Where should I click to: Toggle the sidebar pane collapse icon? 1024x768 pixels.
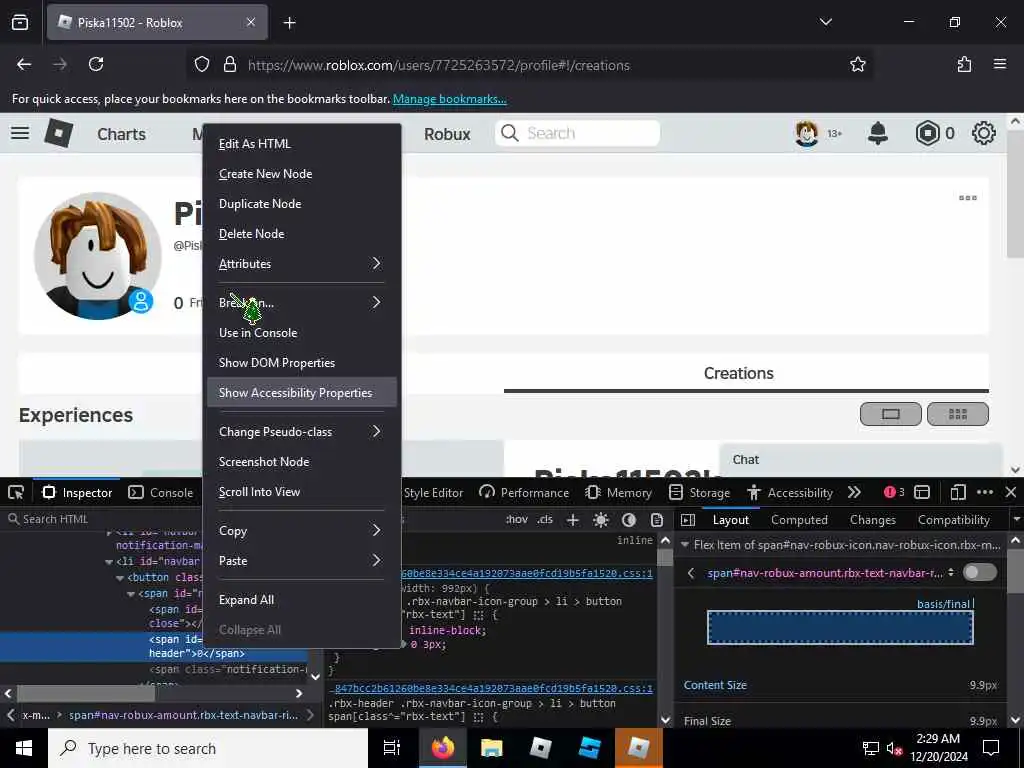[x=688, y=520]
